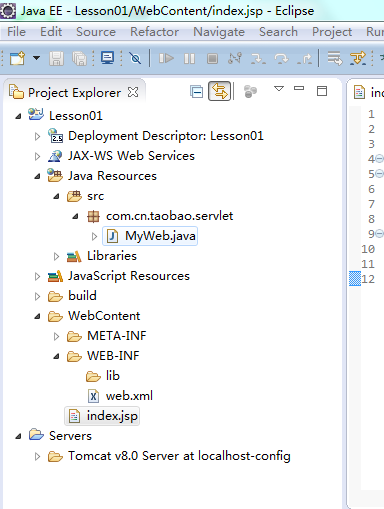Click the Step Over icon

tap(282, 59)
